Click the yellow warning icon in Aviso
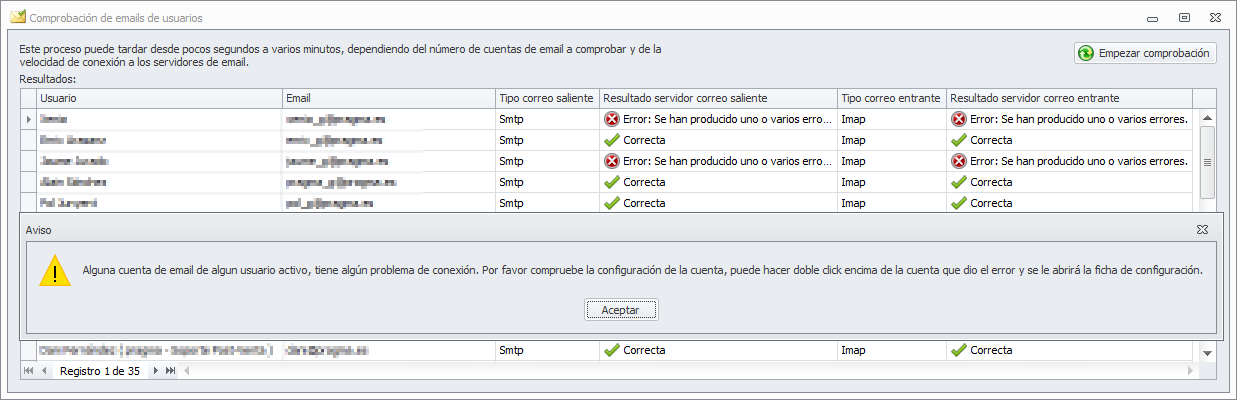 [55, 271]
